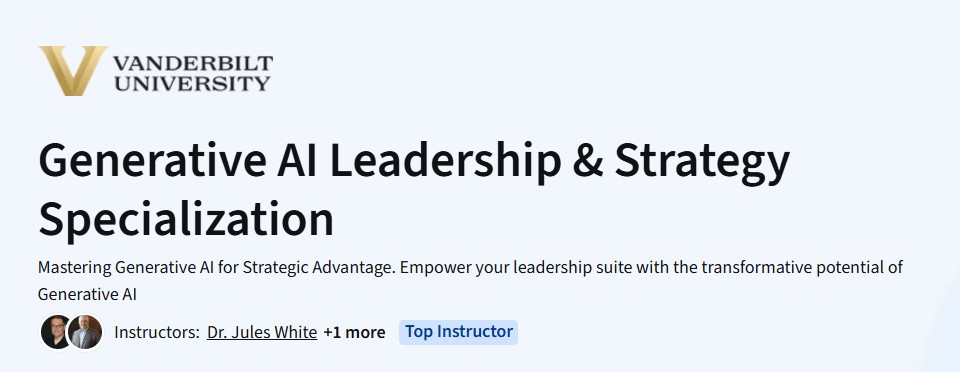This screenshot has width=960, height=372.
Task: Click 'Generative AI' on the description's second line
Action: pos(87,294)
